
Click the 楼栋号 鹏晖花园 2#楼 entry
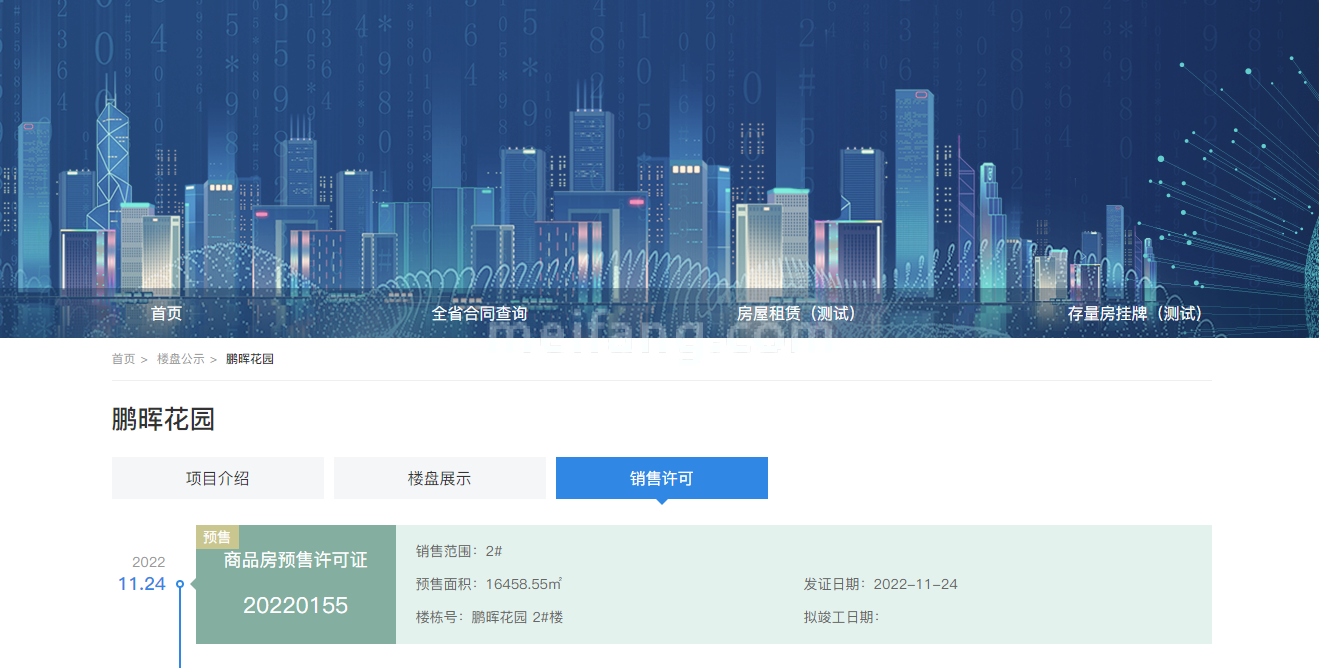[x=489, y=617]
